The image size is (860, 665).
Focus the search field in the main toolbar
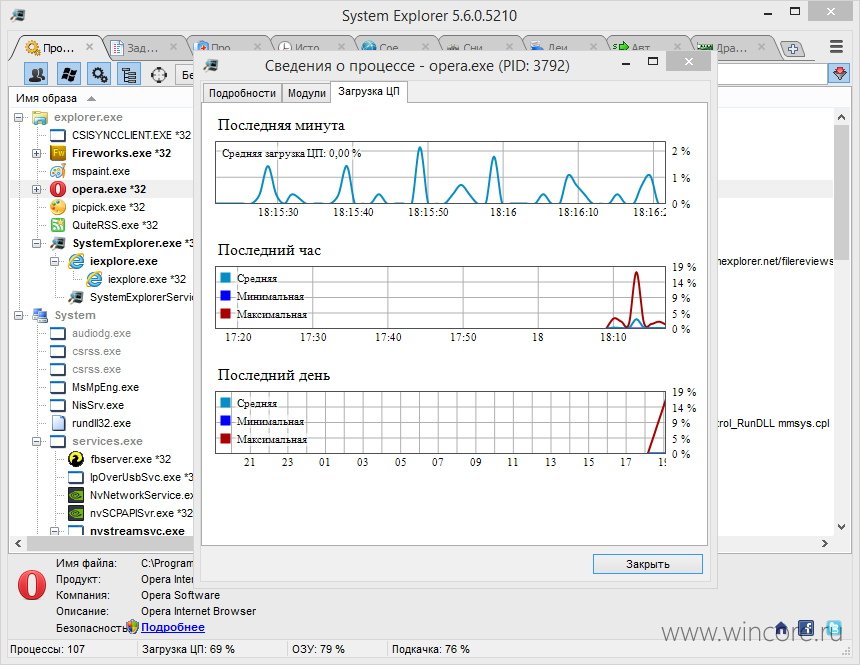click(x=771, y=74)
